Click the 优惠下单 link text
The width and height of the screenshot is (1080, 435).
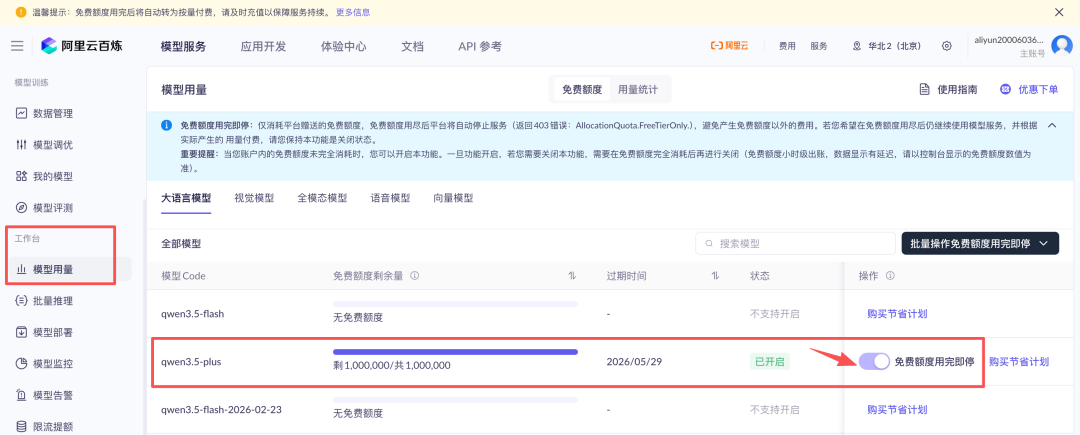tap(1038, 89)
